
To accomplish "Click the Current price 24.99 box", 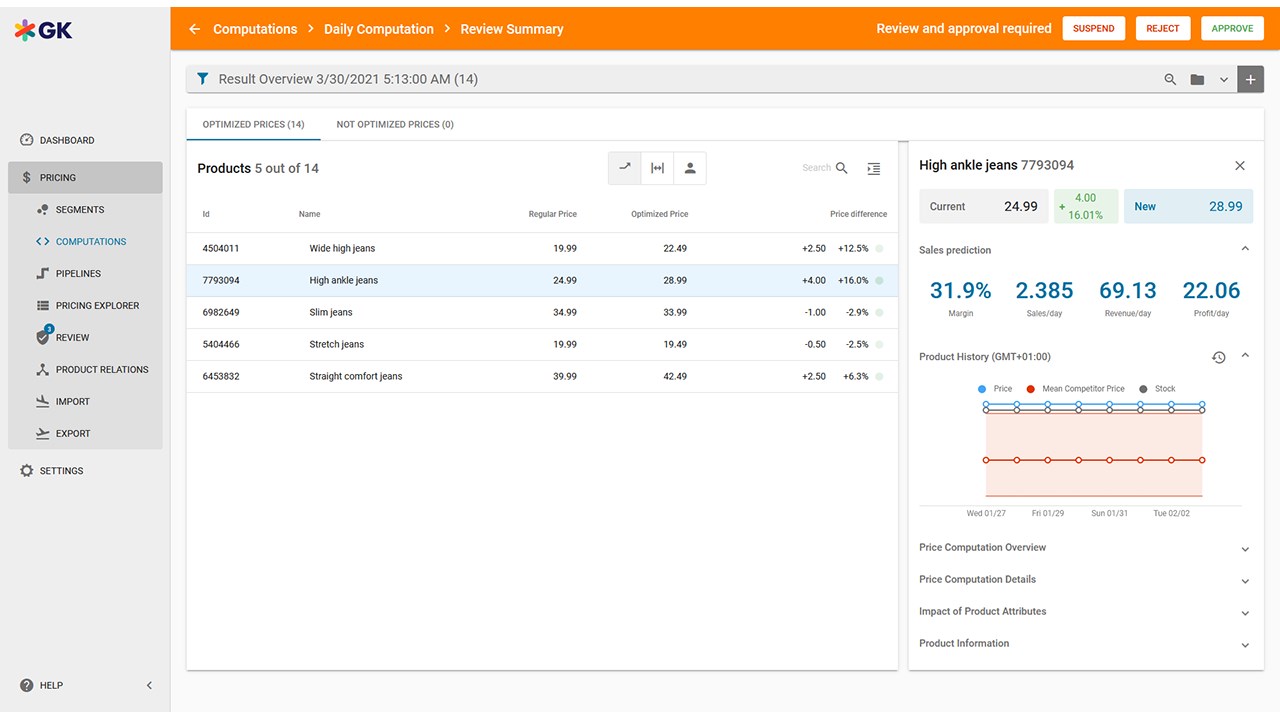I will pyautogui.click(x=983, y=207).
